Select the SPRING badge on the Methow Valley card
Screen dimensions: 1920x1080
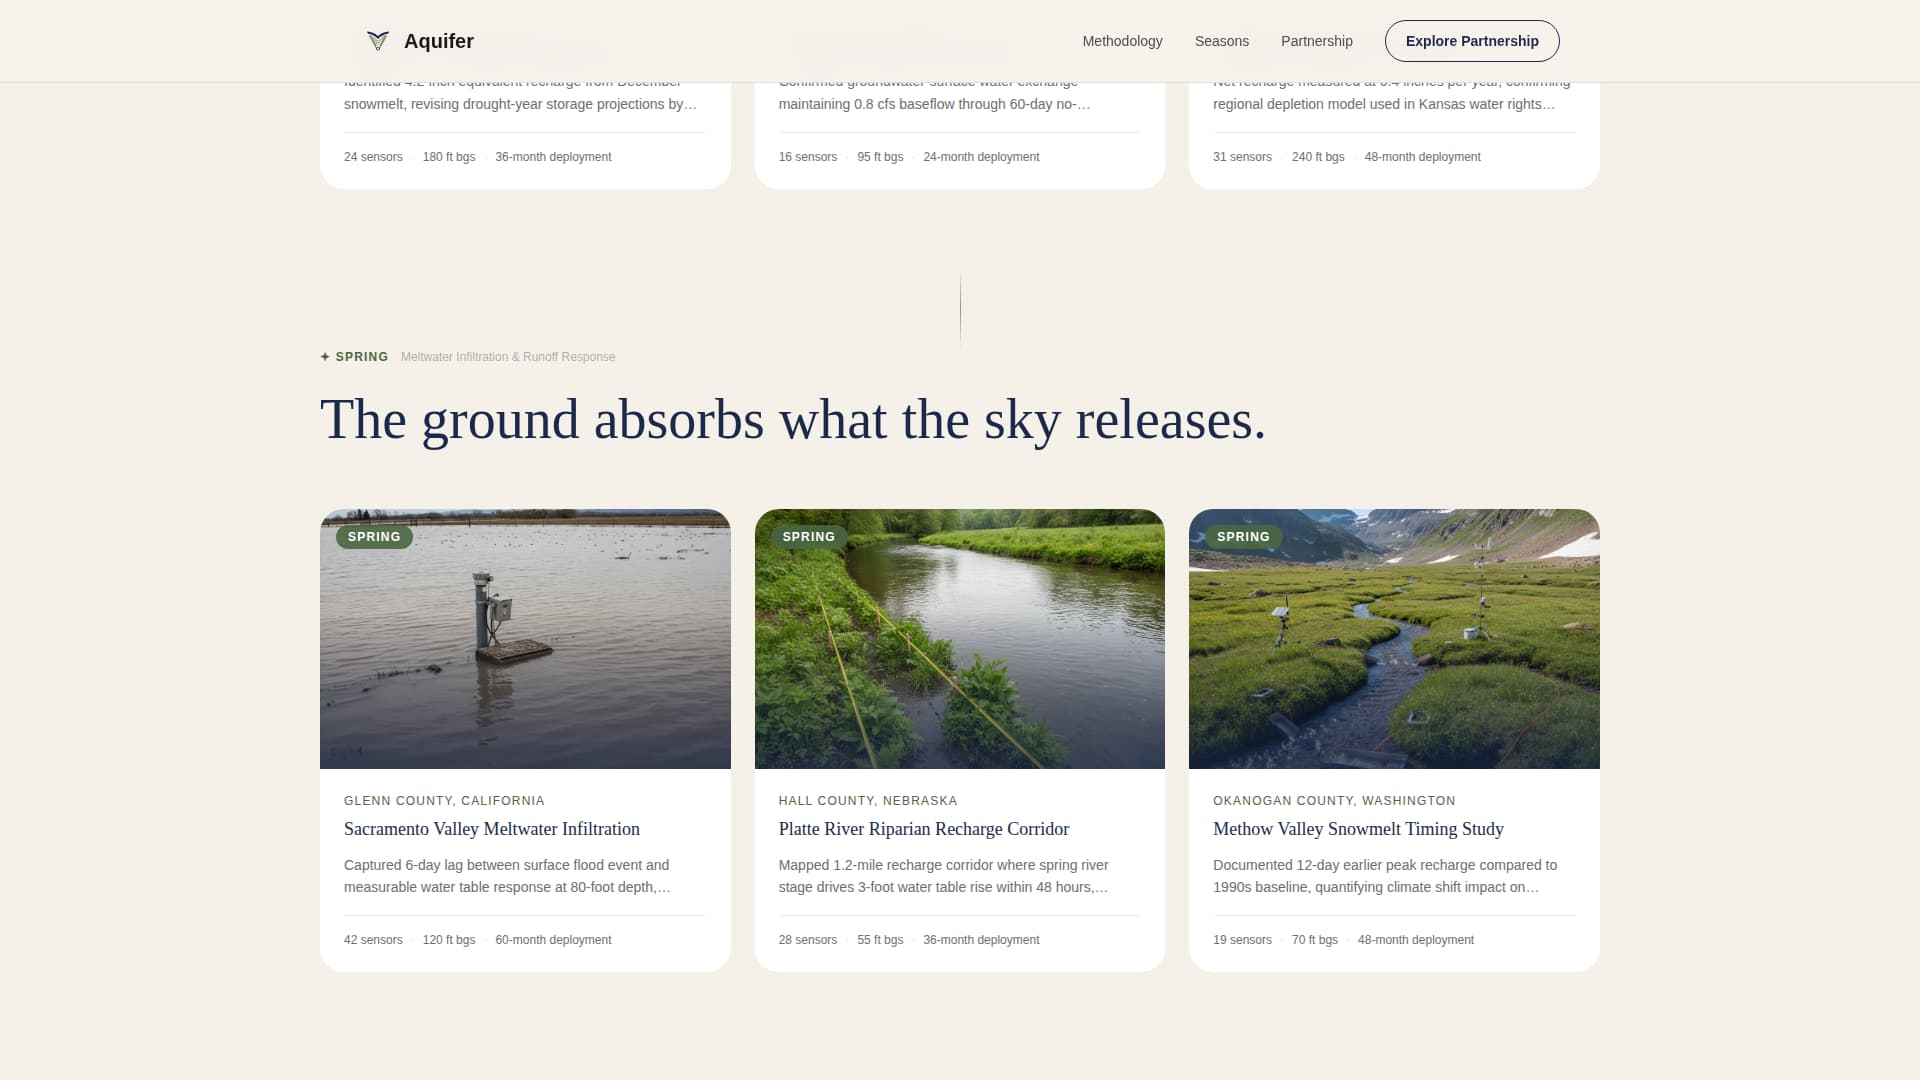[x=1242, y=537]
